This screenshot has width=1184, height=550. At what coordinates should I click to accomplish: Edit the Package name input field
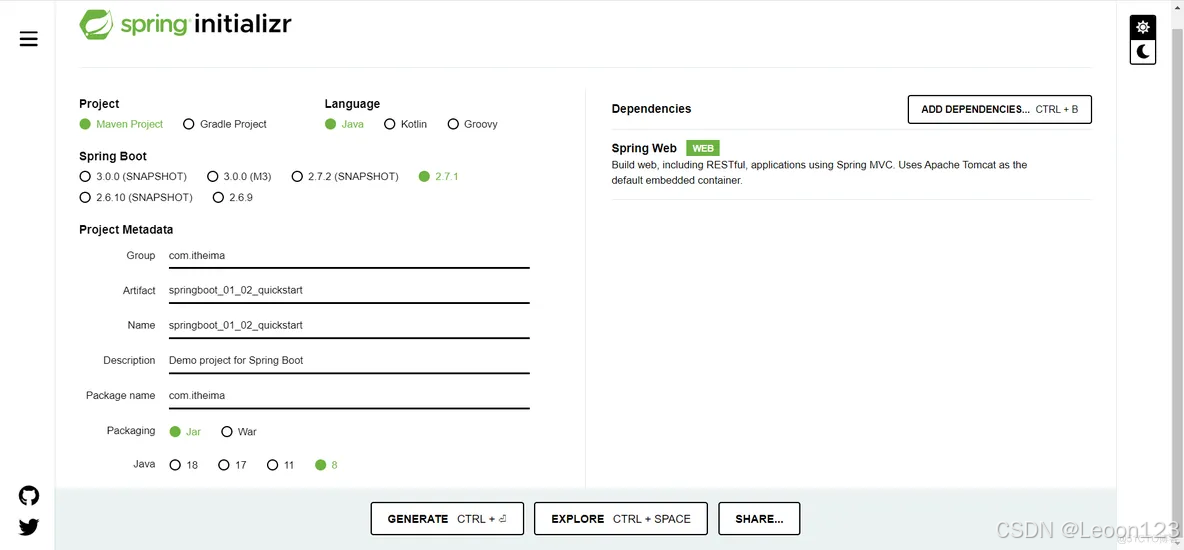coord(349,395)
